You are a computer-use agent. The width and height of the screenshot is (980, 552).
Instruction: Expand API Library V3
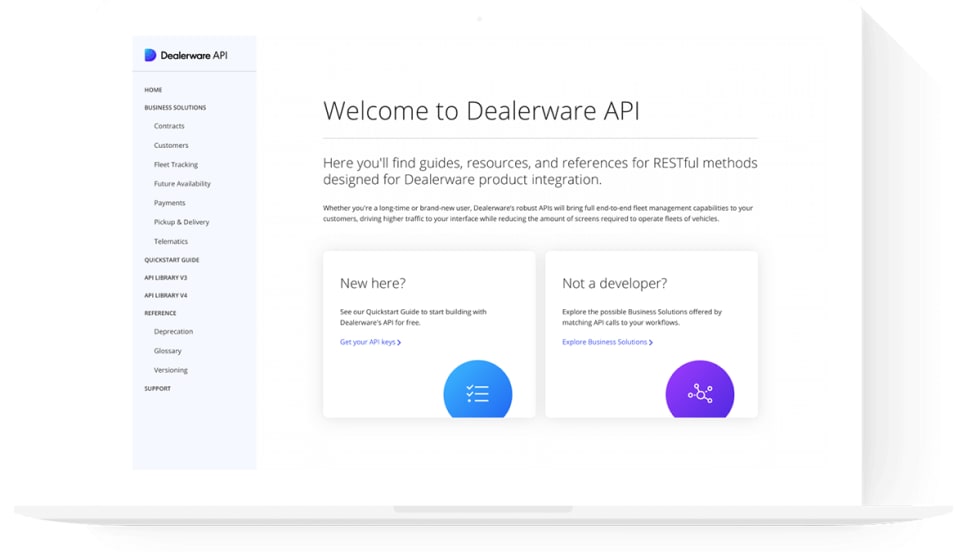(166, 278)
